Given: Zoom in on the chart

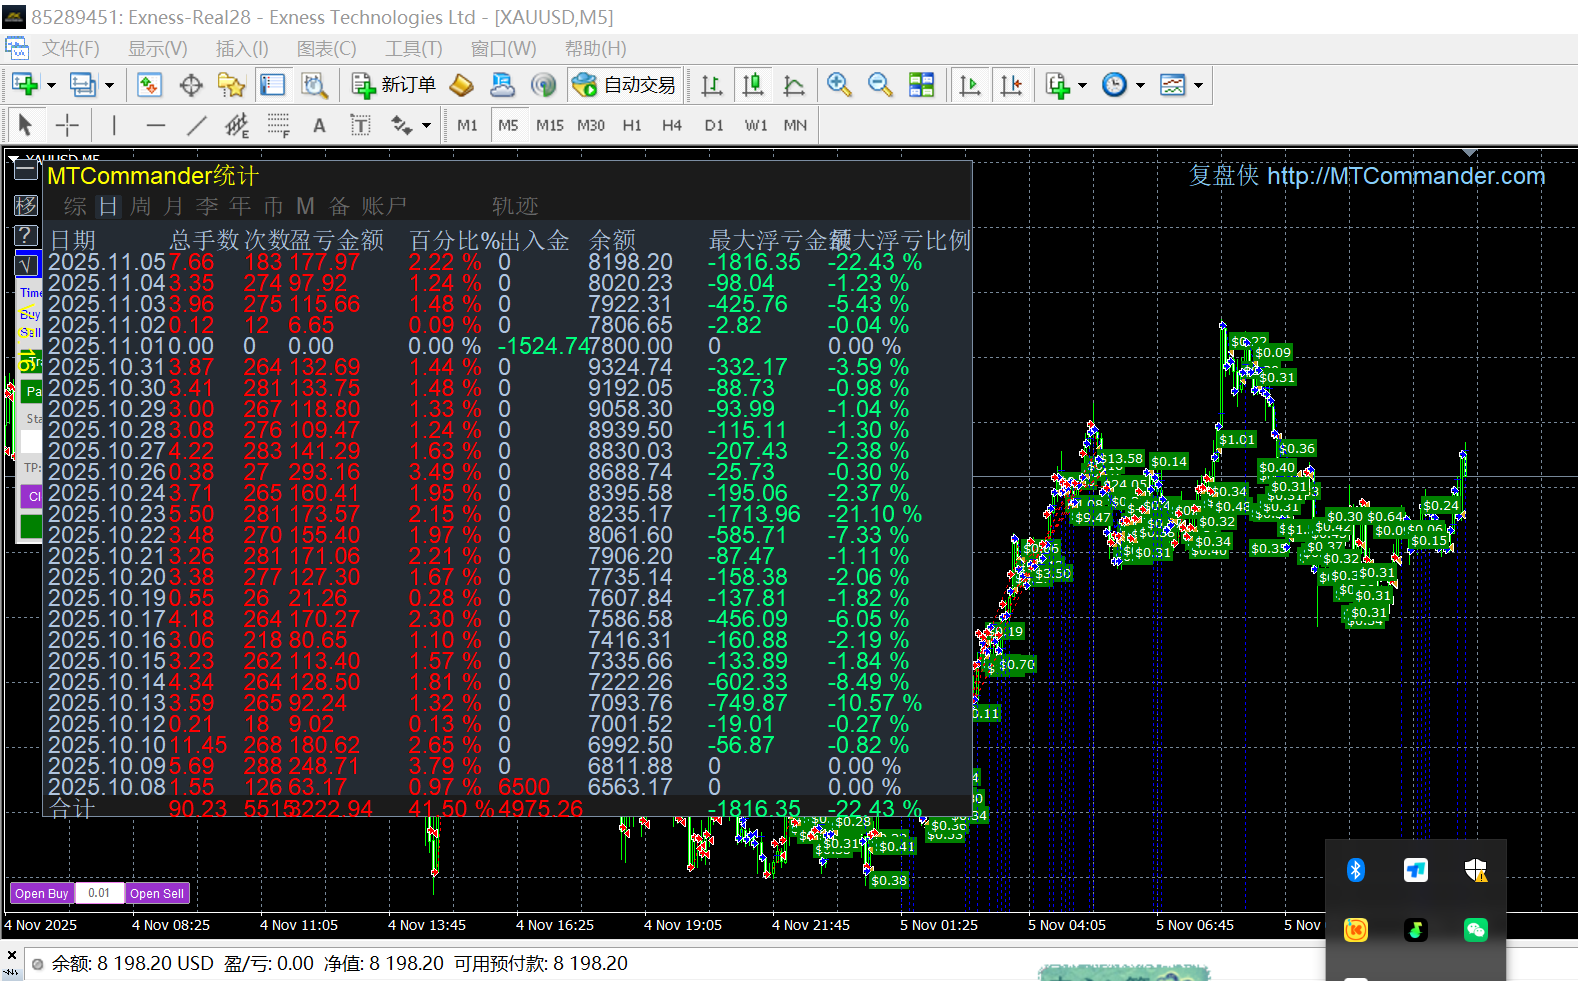Looking at the screenshot, I should pyautogui.click(x=839, y=85).
